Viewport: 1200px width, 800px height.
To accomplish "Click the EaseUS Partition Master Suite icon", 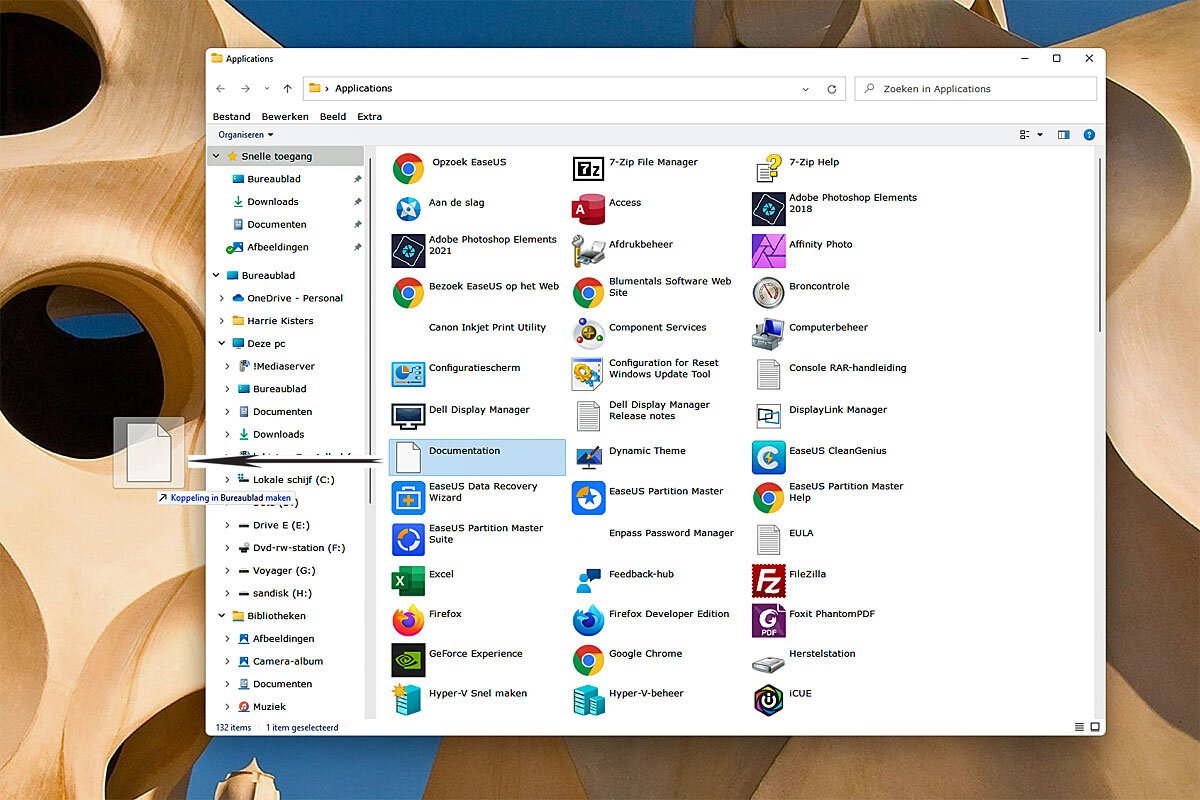I will tap(408, 540).
